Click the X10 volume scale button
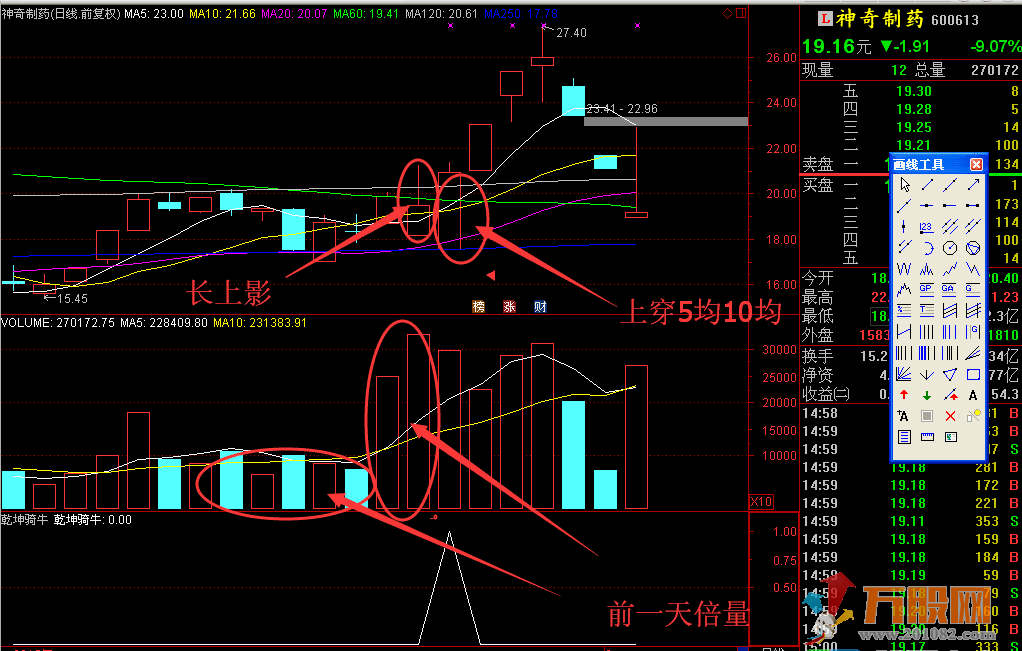 761,501
